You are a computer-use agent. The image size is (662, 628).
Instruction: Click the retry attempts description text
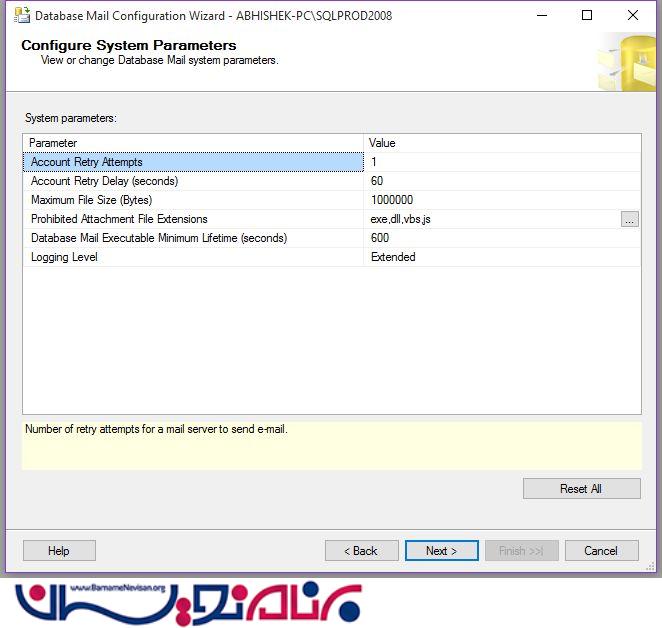156,429
